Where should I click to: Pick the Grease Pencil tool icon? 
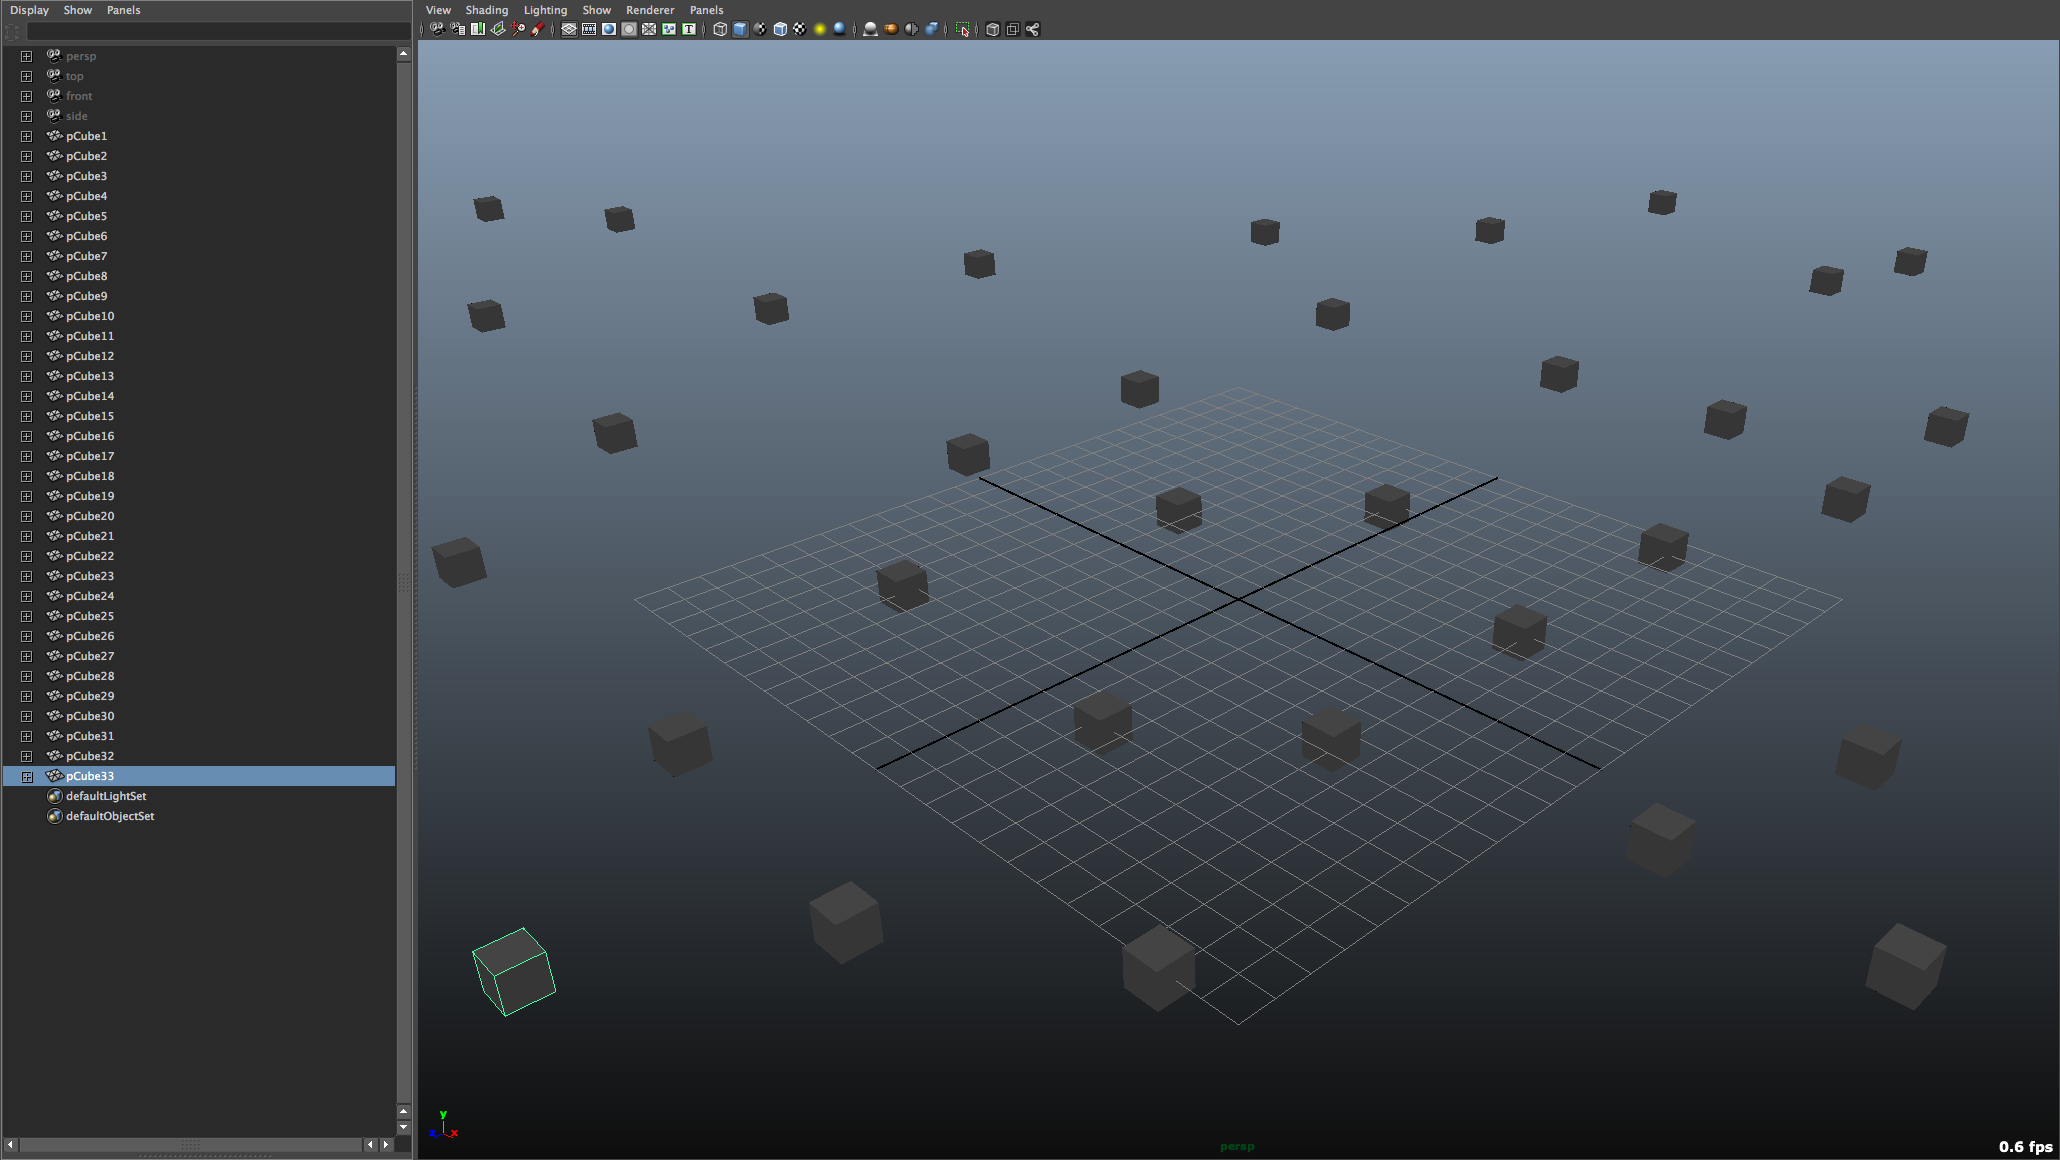point(541,29)
